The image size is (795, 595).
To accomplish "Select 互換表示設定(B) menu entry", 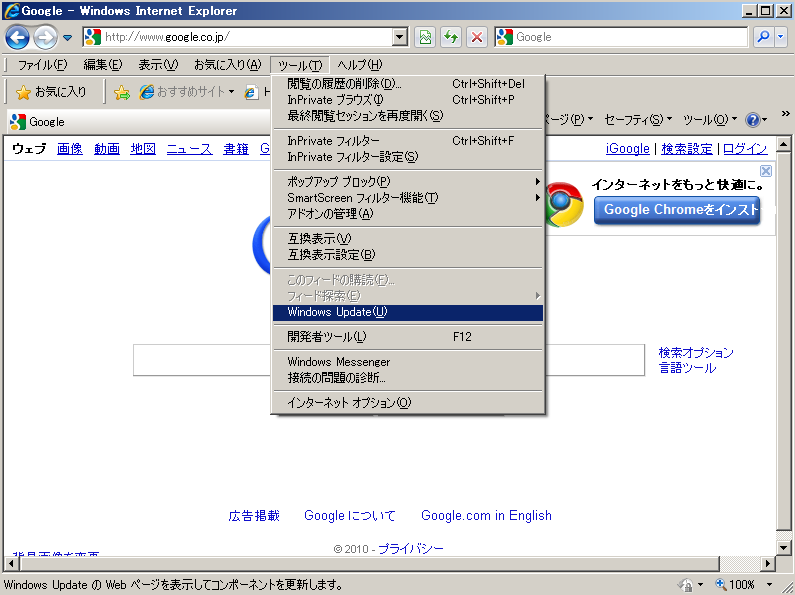I will coord(408,255).
